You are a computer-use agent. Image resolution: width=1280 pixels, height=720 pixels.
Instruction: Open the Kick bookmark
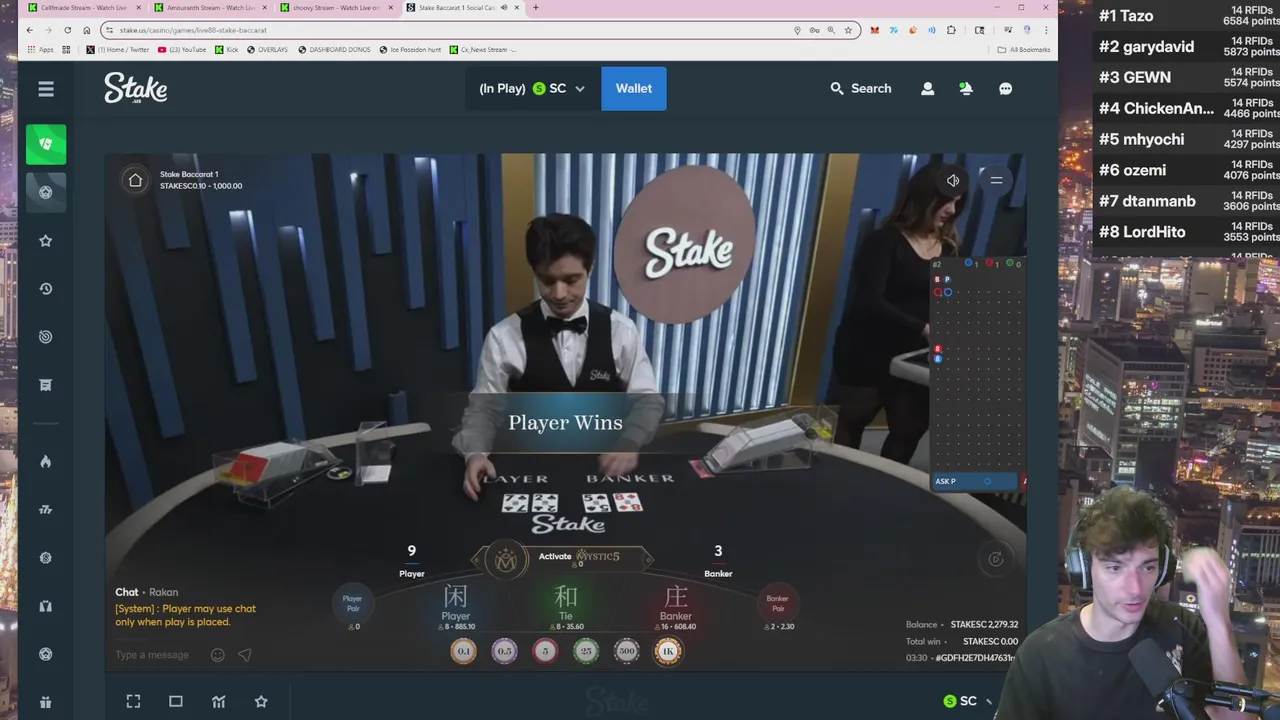[227, 49]
